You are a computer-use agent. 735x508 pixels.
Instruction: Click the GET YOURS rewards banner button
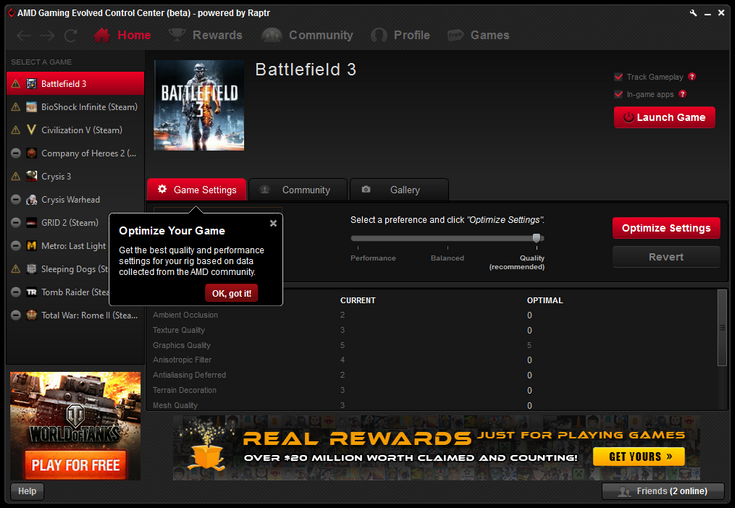pyautogui.click(x=639, y=456)
